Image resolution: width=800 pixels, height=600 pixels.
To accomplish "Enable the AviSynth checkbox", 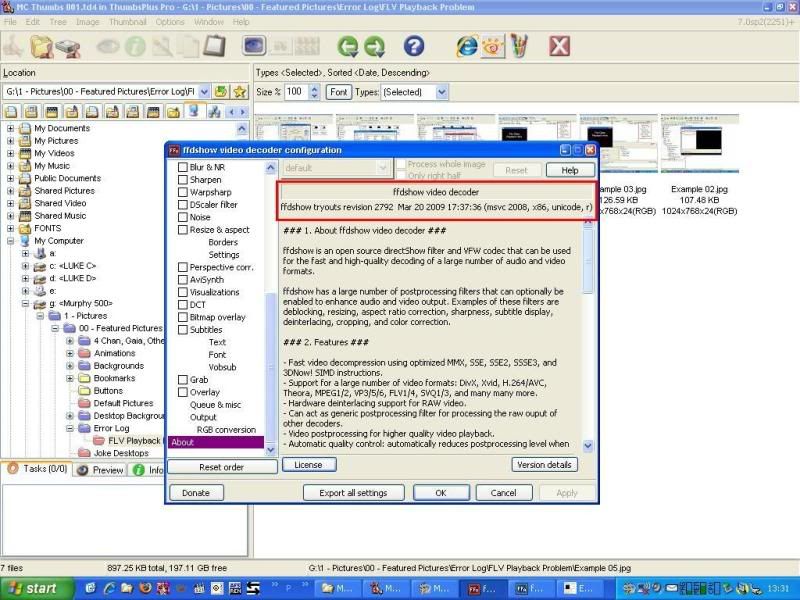I will pos(183,280).
